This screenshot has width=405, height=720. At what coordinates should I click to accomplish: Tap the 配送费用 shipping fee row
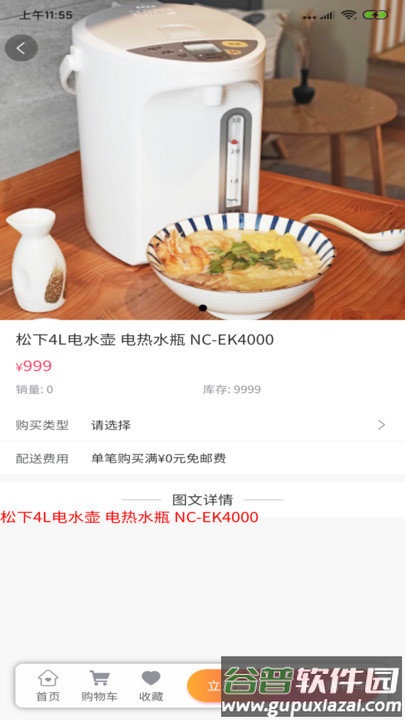[202, 458]
